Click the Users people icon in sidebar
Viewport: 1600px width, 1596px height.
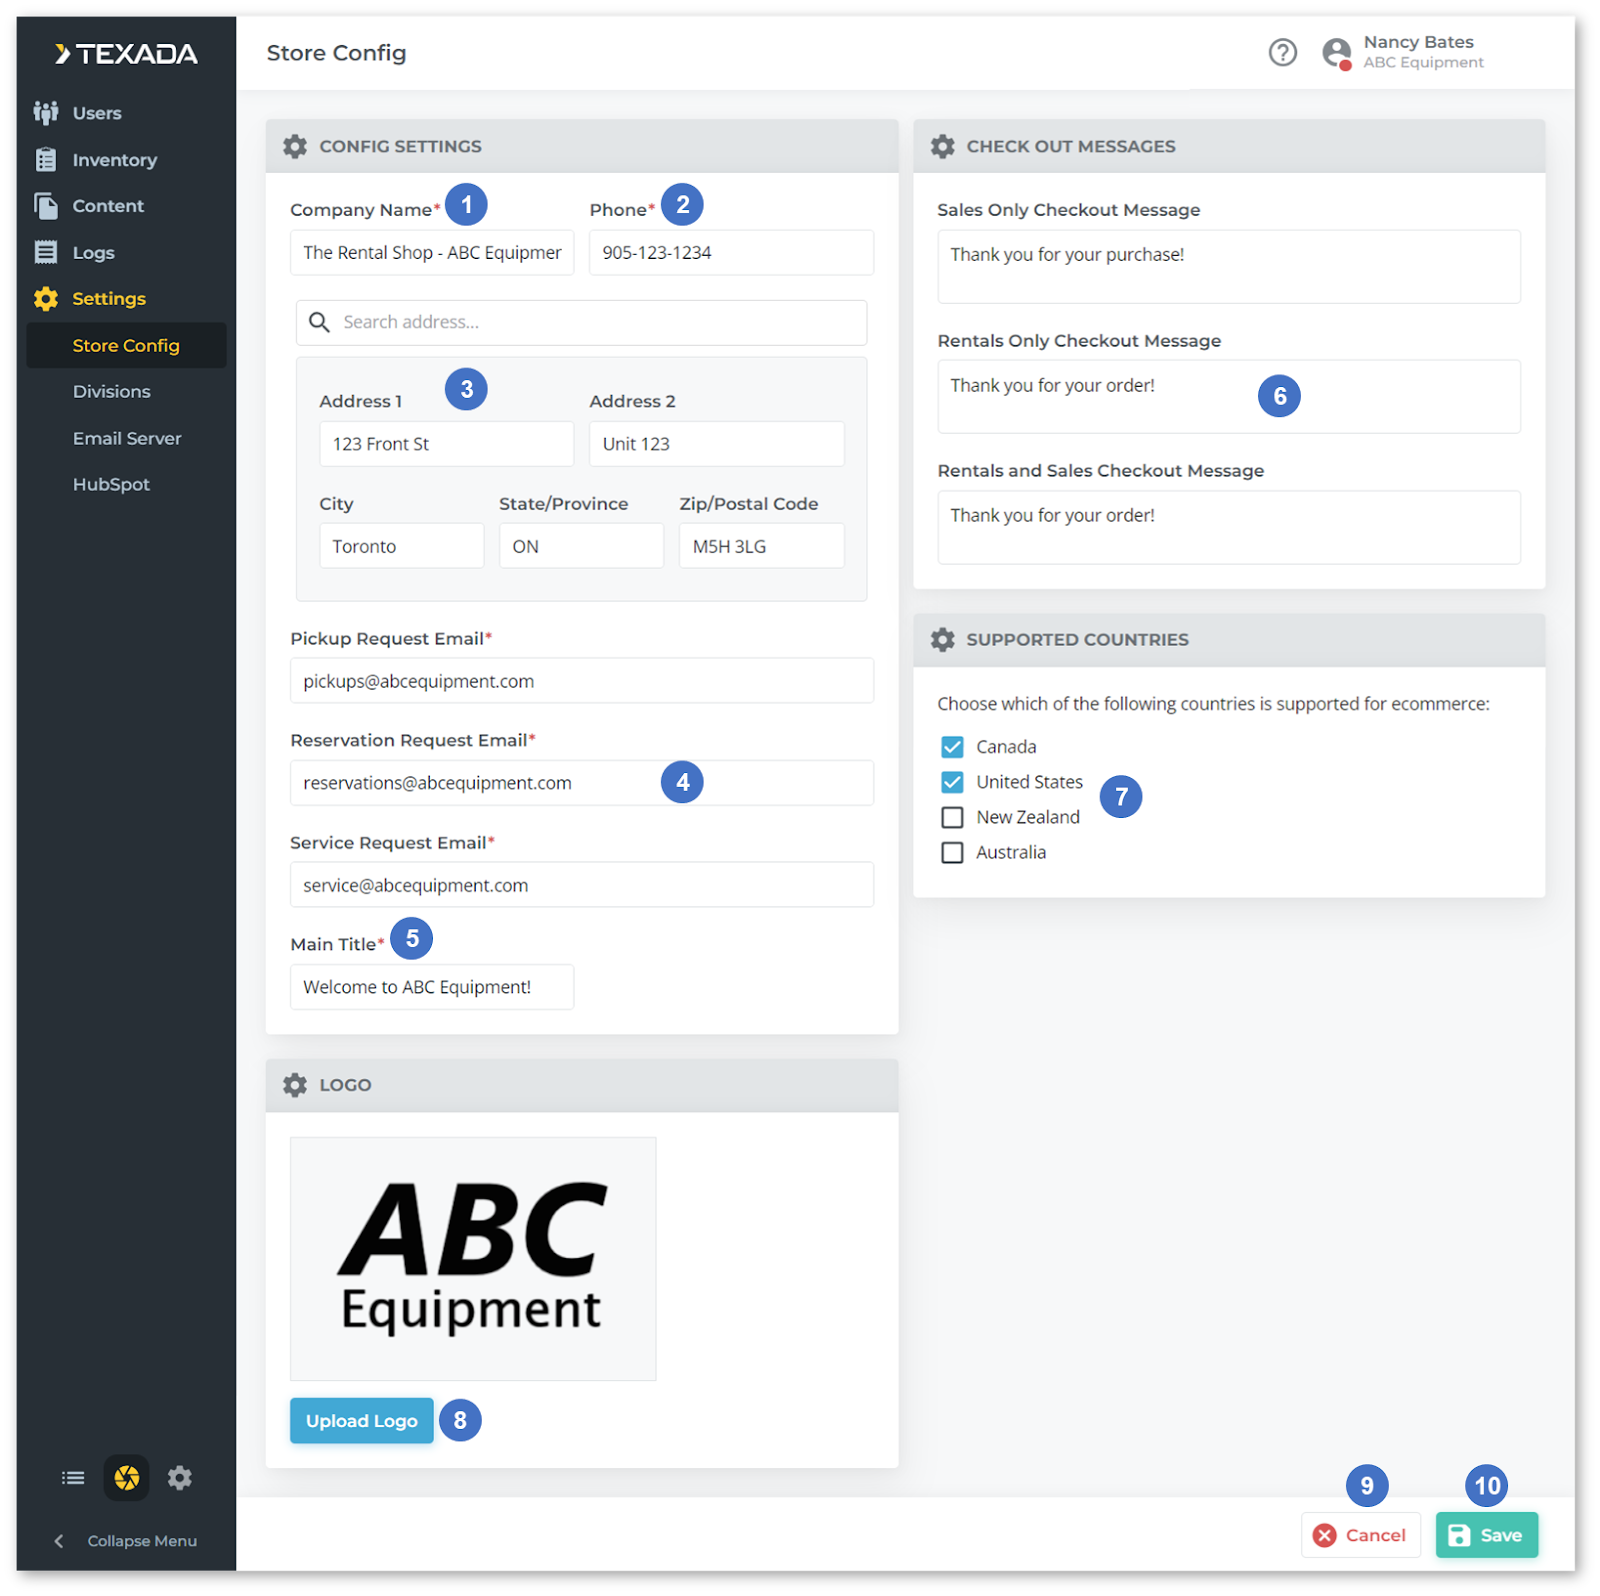click(x=46, y=113)
